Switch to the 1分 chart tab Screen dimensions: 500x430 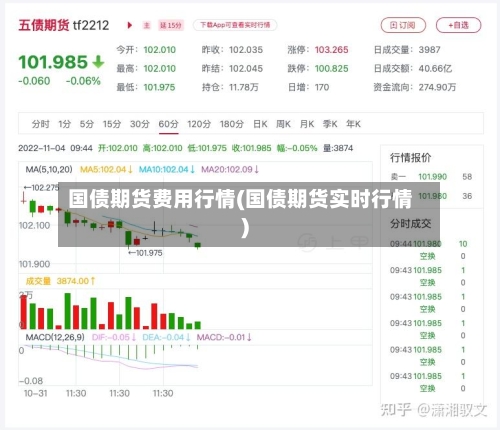[x=65, y=124]
